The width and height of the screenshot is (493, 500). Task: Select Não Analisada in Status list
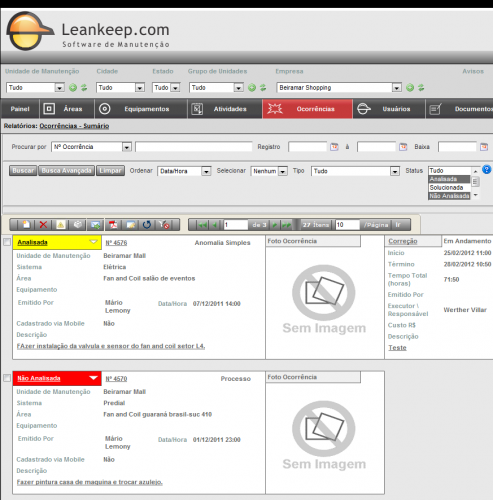tap(449, 196)
